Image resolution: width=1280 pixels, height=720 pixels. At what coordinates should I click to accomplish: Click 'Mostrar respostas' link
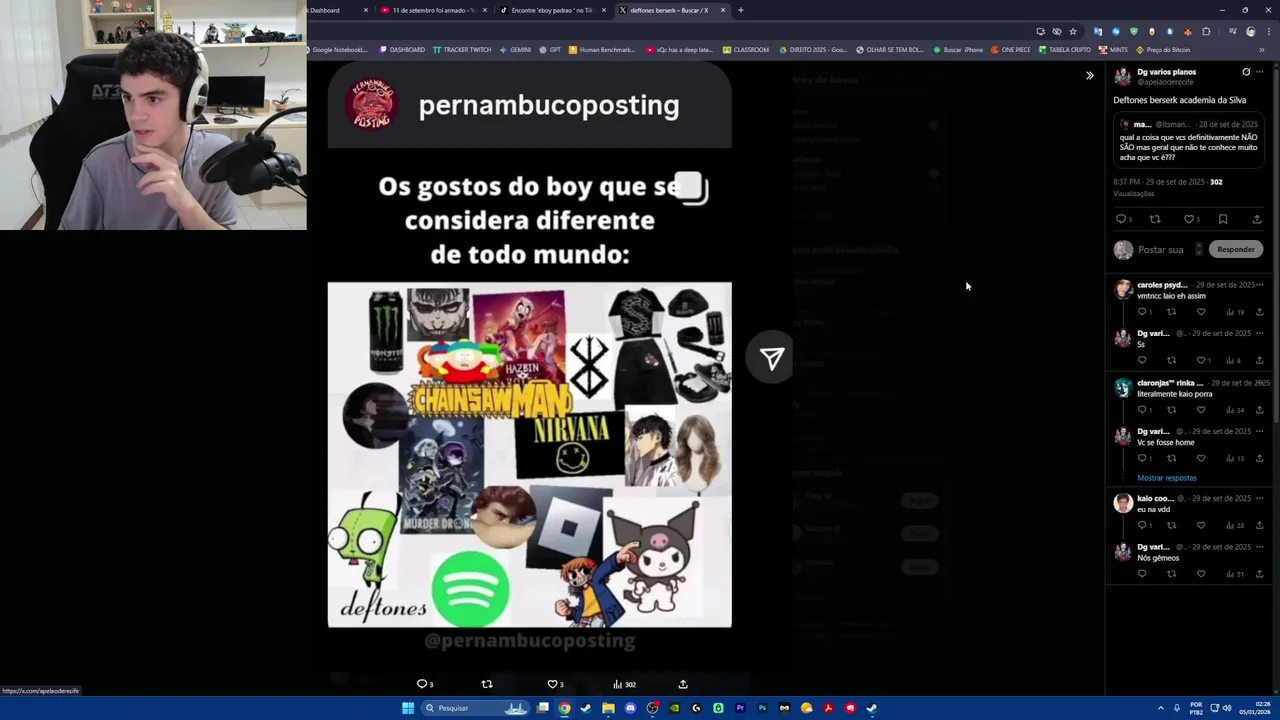coord(1167,478)
